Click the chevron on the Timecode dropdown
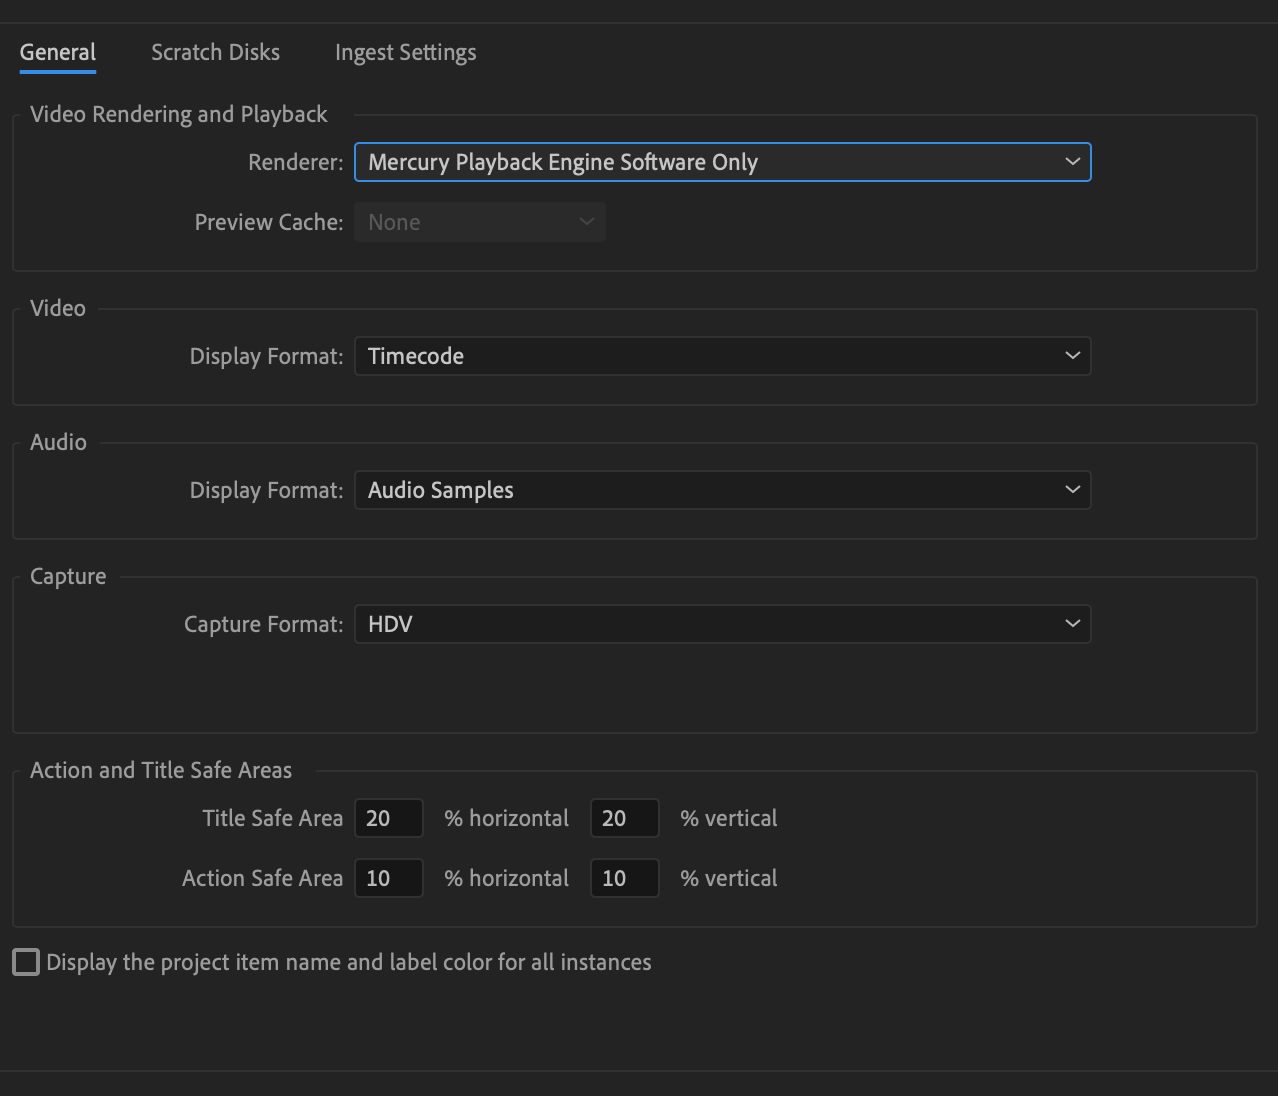The image size is (1278, 1096). pyautogui.click(x=1072, y=355)
